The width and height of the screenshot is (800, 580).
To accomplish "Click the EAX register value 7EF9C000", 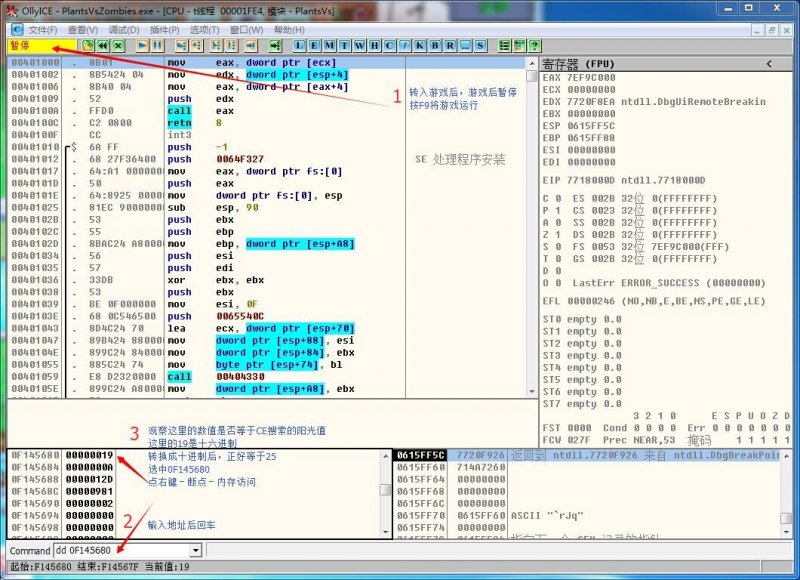I will (591, 78).
